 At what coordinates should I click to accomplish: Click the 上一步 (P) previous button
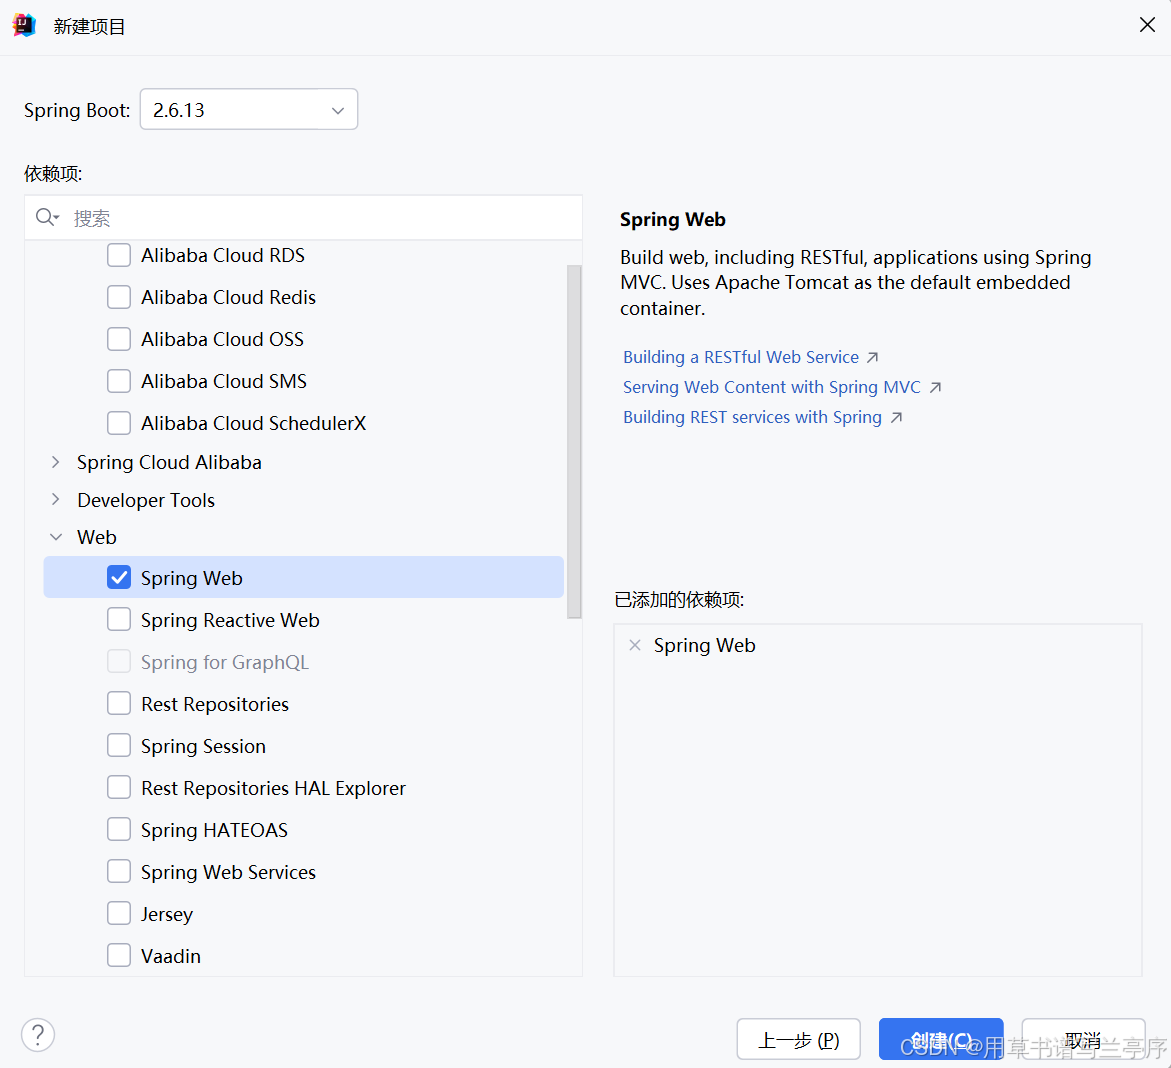tap(798, 1040)
